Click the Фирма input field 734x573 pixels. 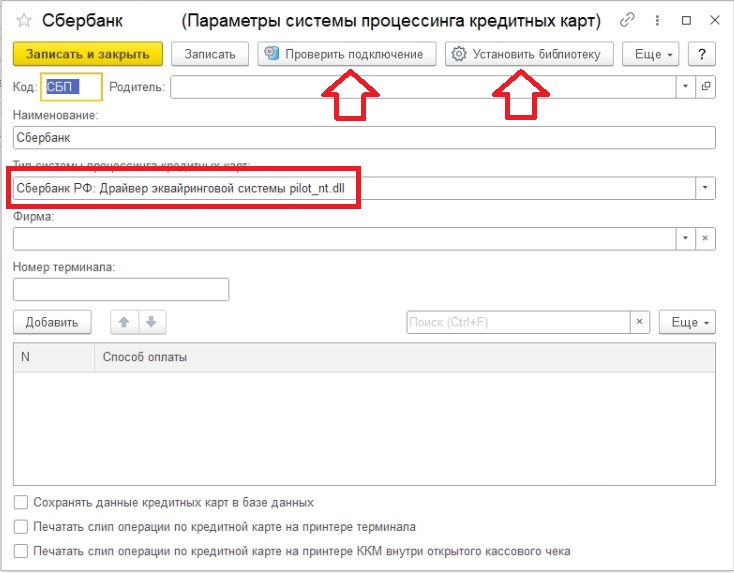[345, 238]
